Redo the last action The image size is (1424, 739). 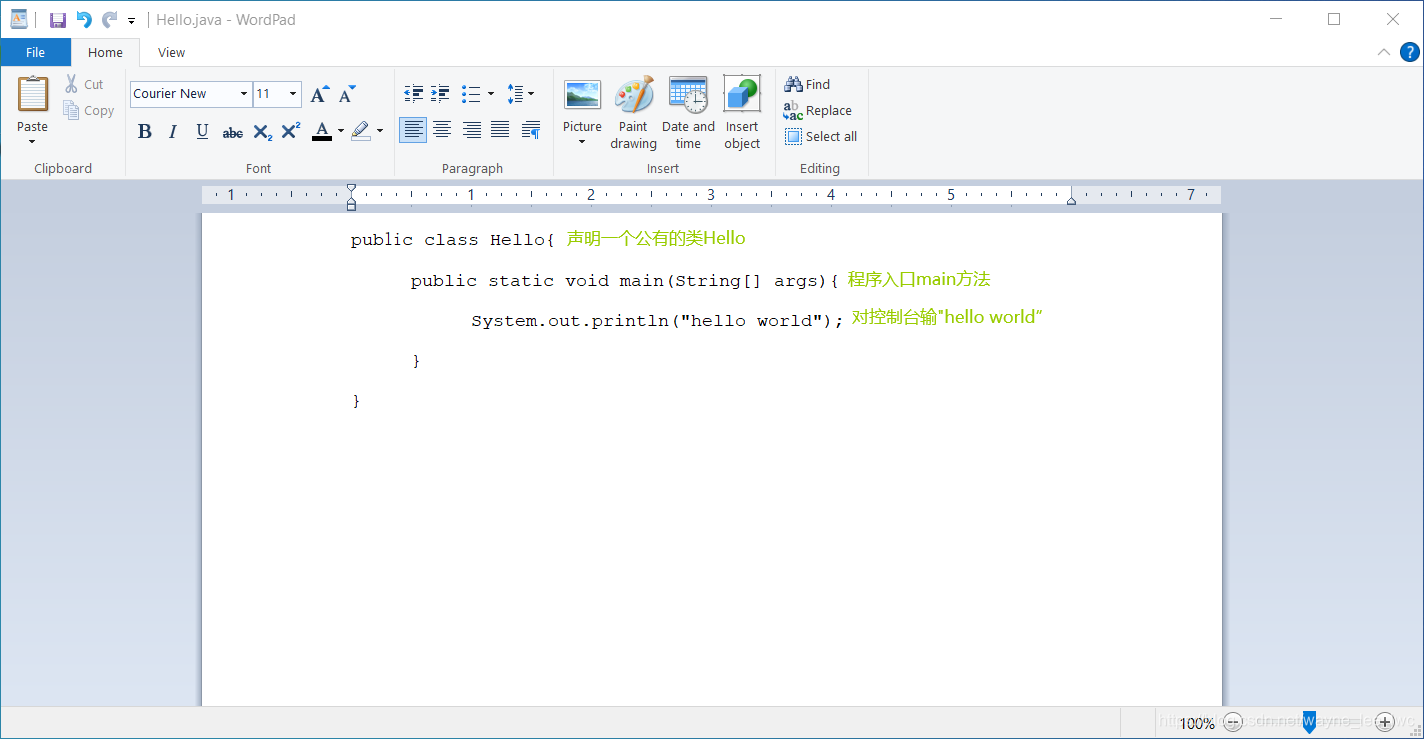[109, 20]
